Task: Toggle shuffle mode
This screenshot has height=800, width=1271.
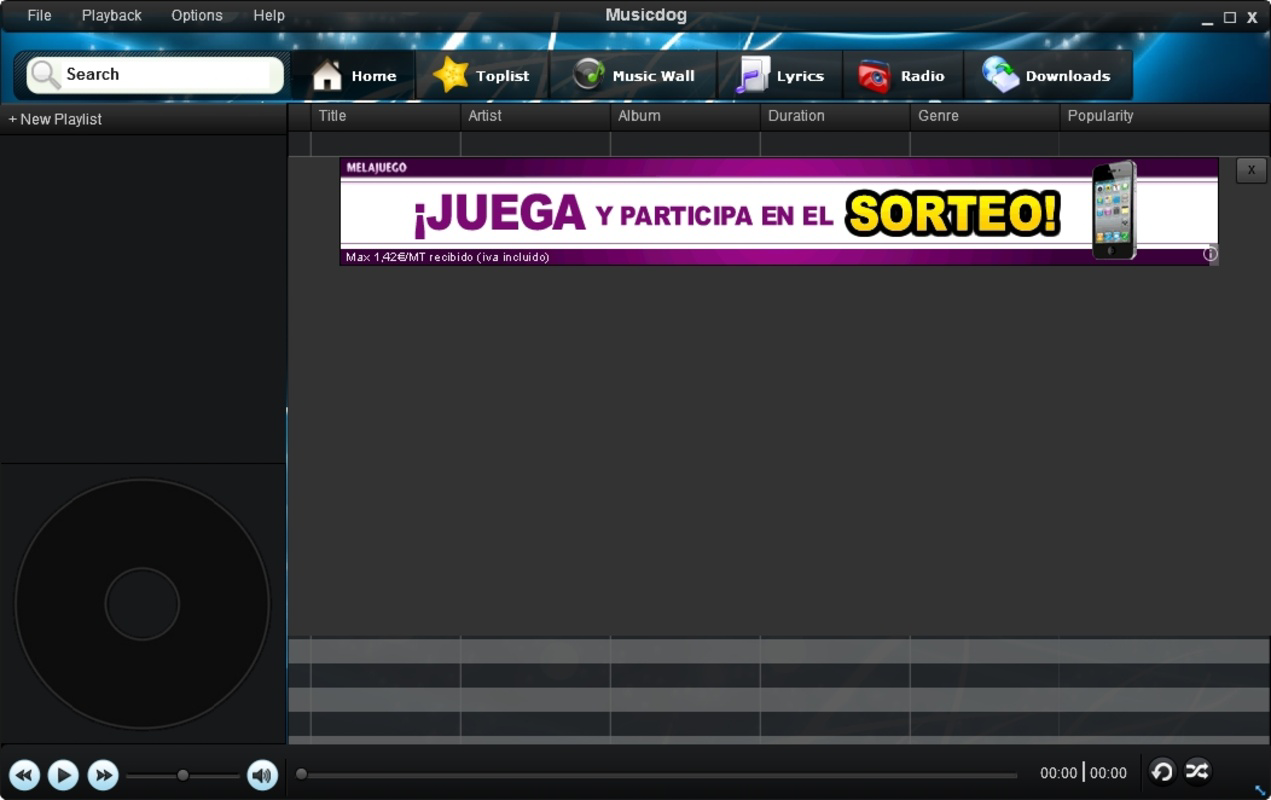Action: click(1197, 771)
